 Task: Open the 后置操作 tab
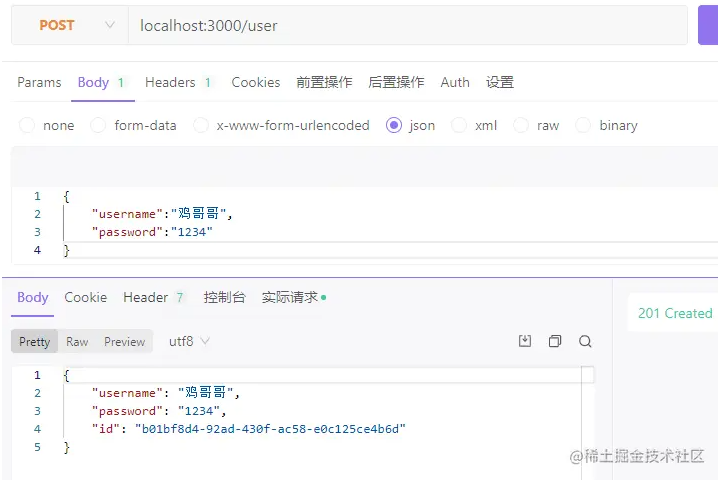pos(396,82)
